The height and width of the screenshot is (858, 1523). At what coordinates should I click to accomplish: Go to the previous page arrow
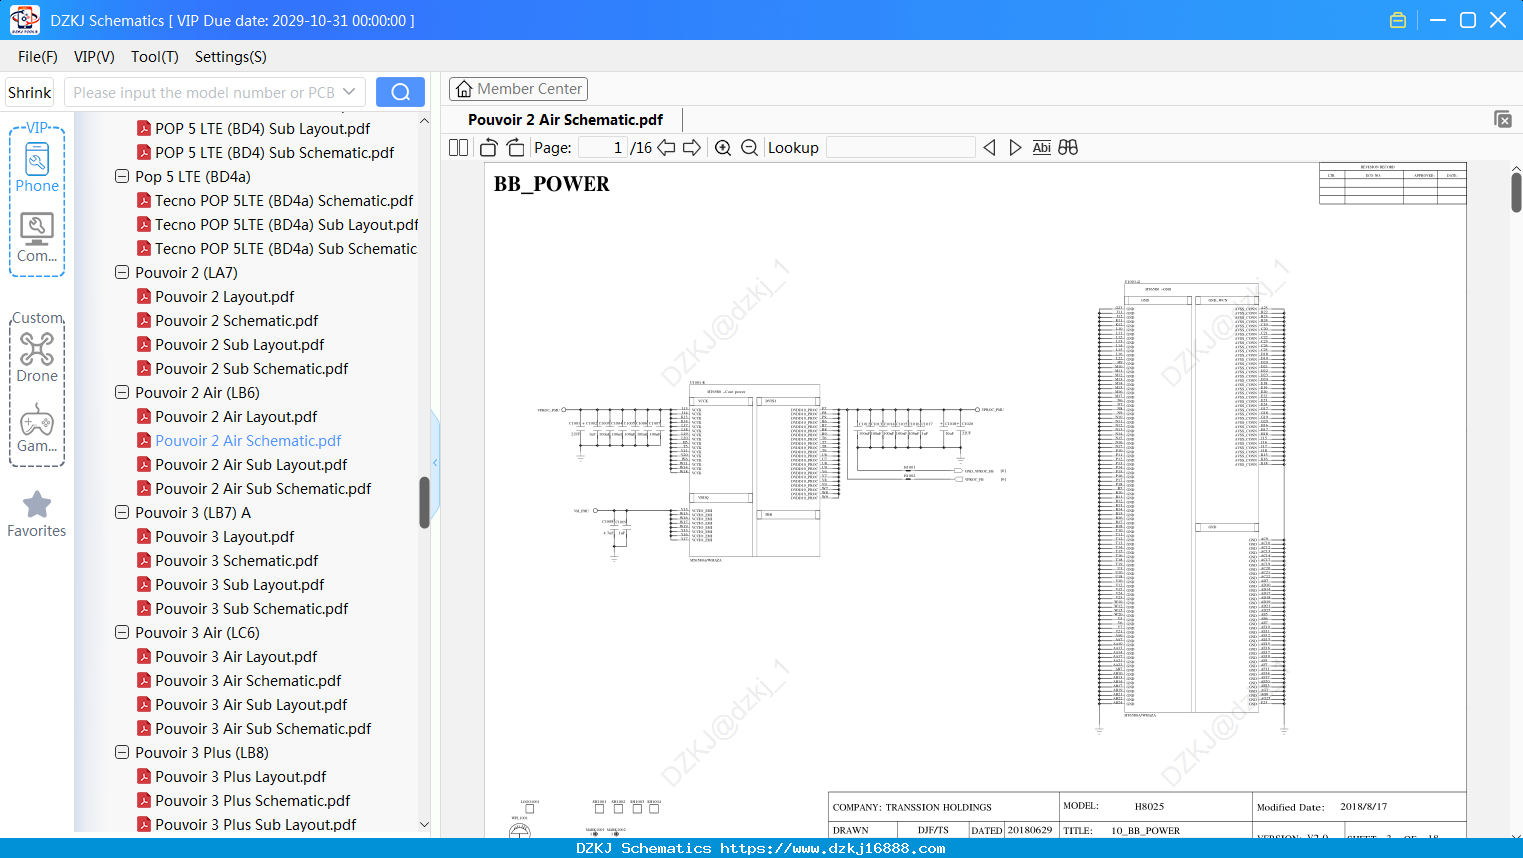[x=666, y=147]
